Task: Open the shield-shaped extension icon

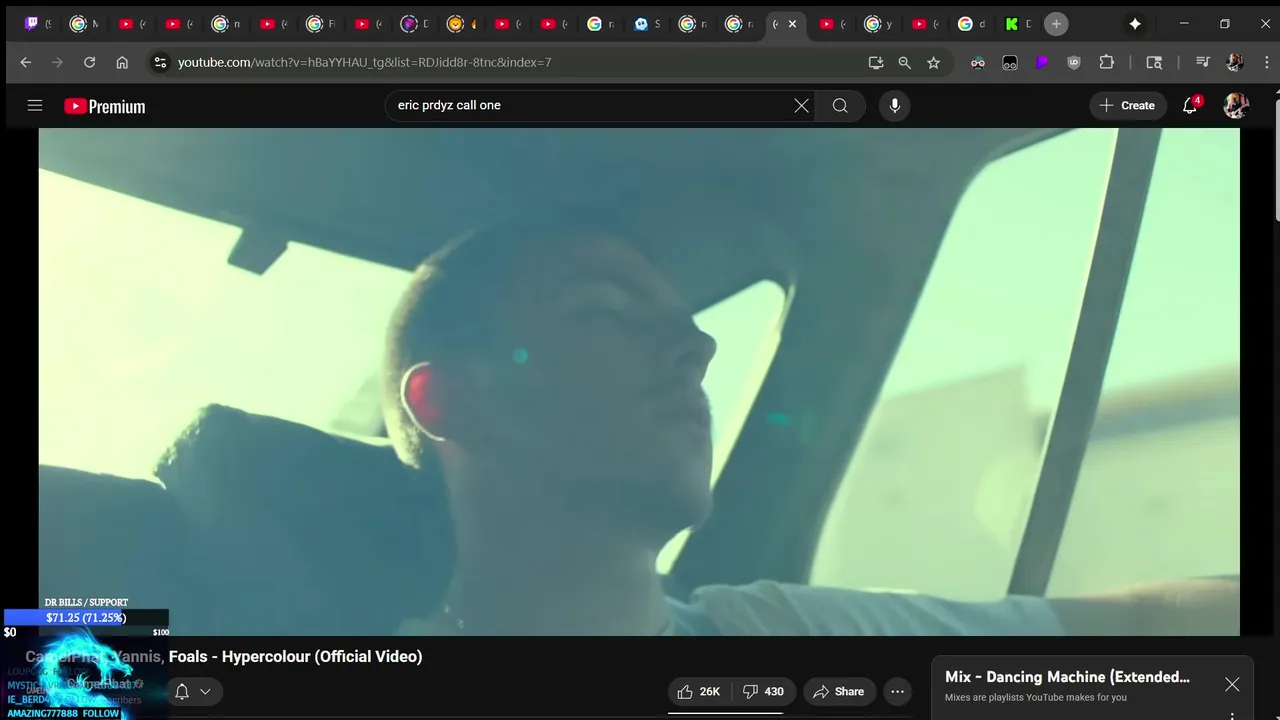Action: pos(1074,62)
